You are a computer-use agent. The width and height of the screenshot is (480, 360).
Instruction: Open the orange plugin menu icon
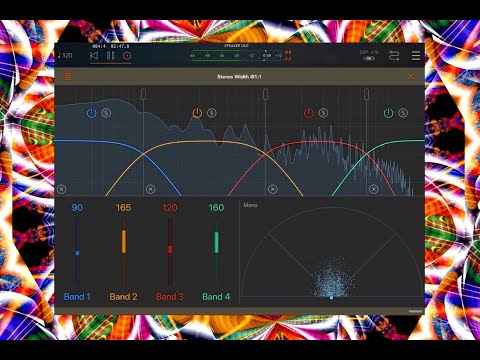click(x=68, y=76)
